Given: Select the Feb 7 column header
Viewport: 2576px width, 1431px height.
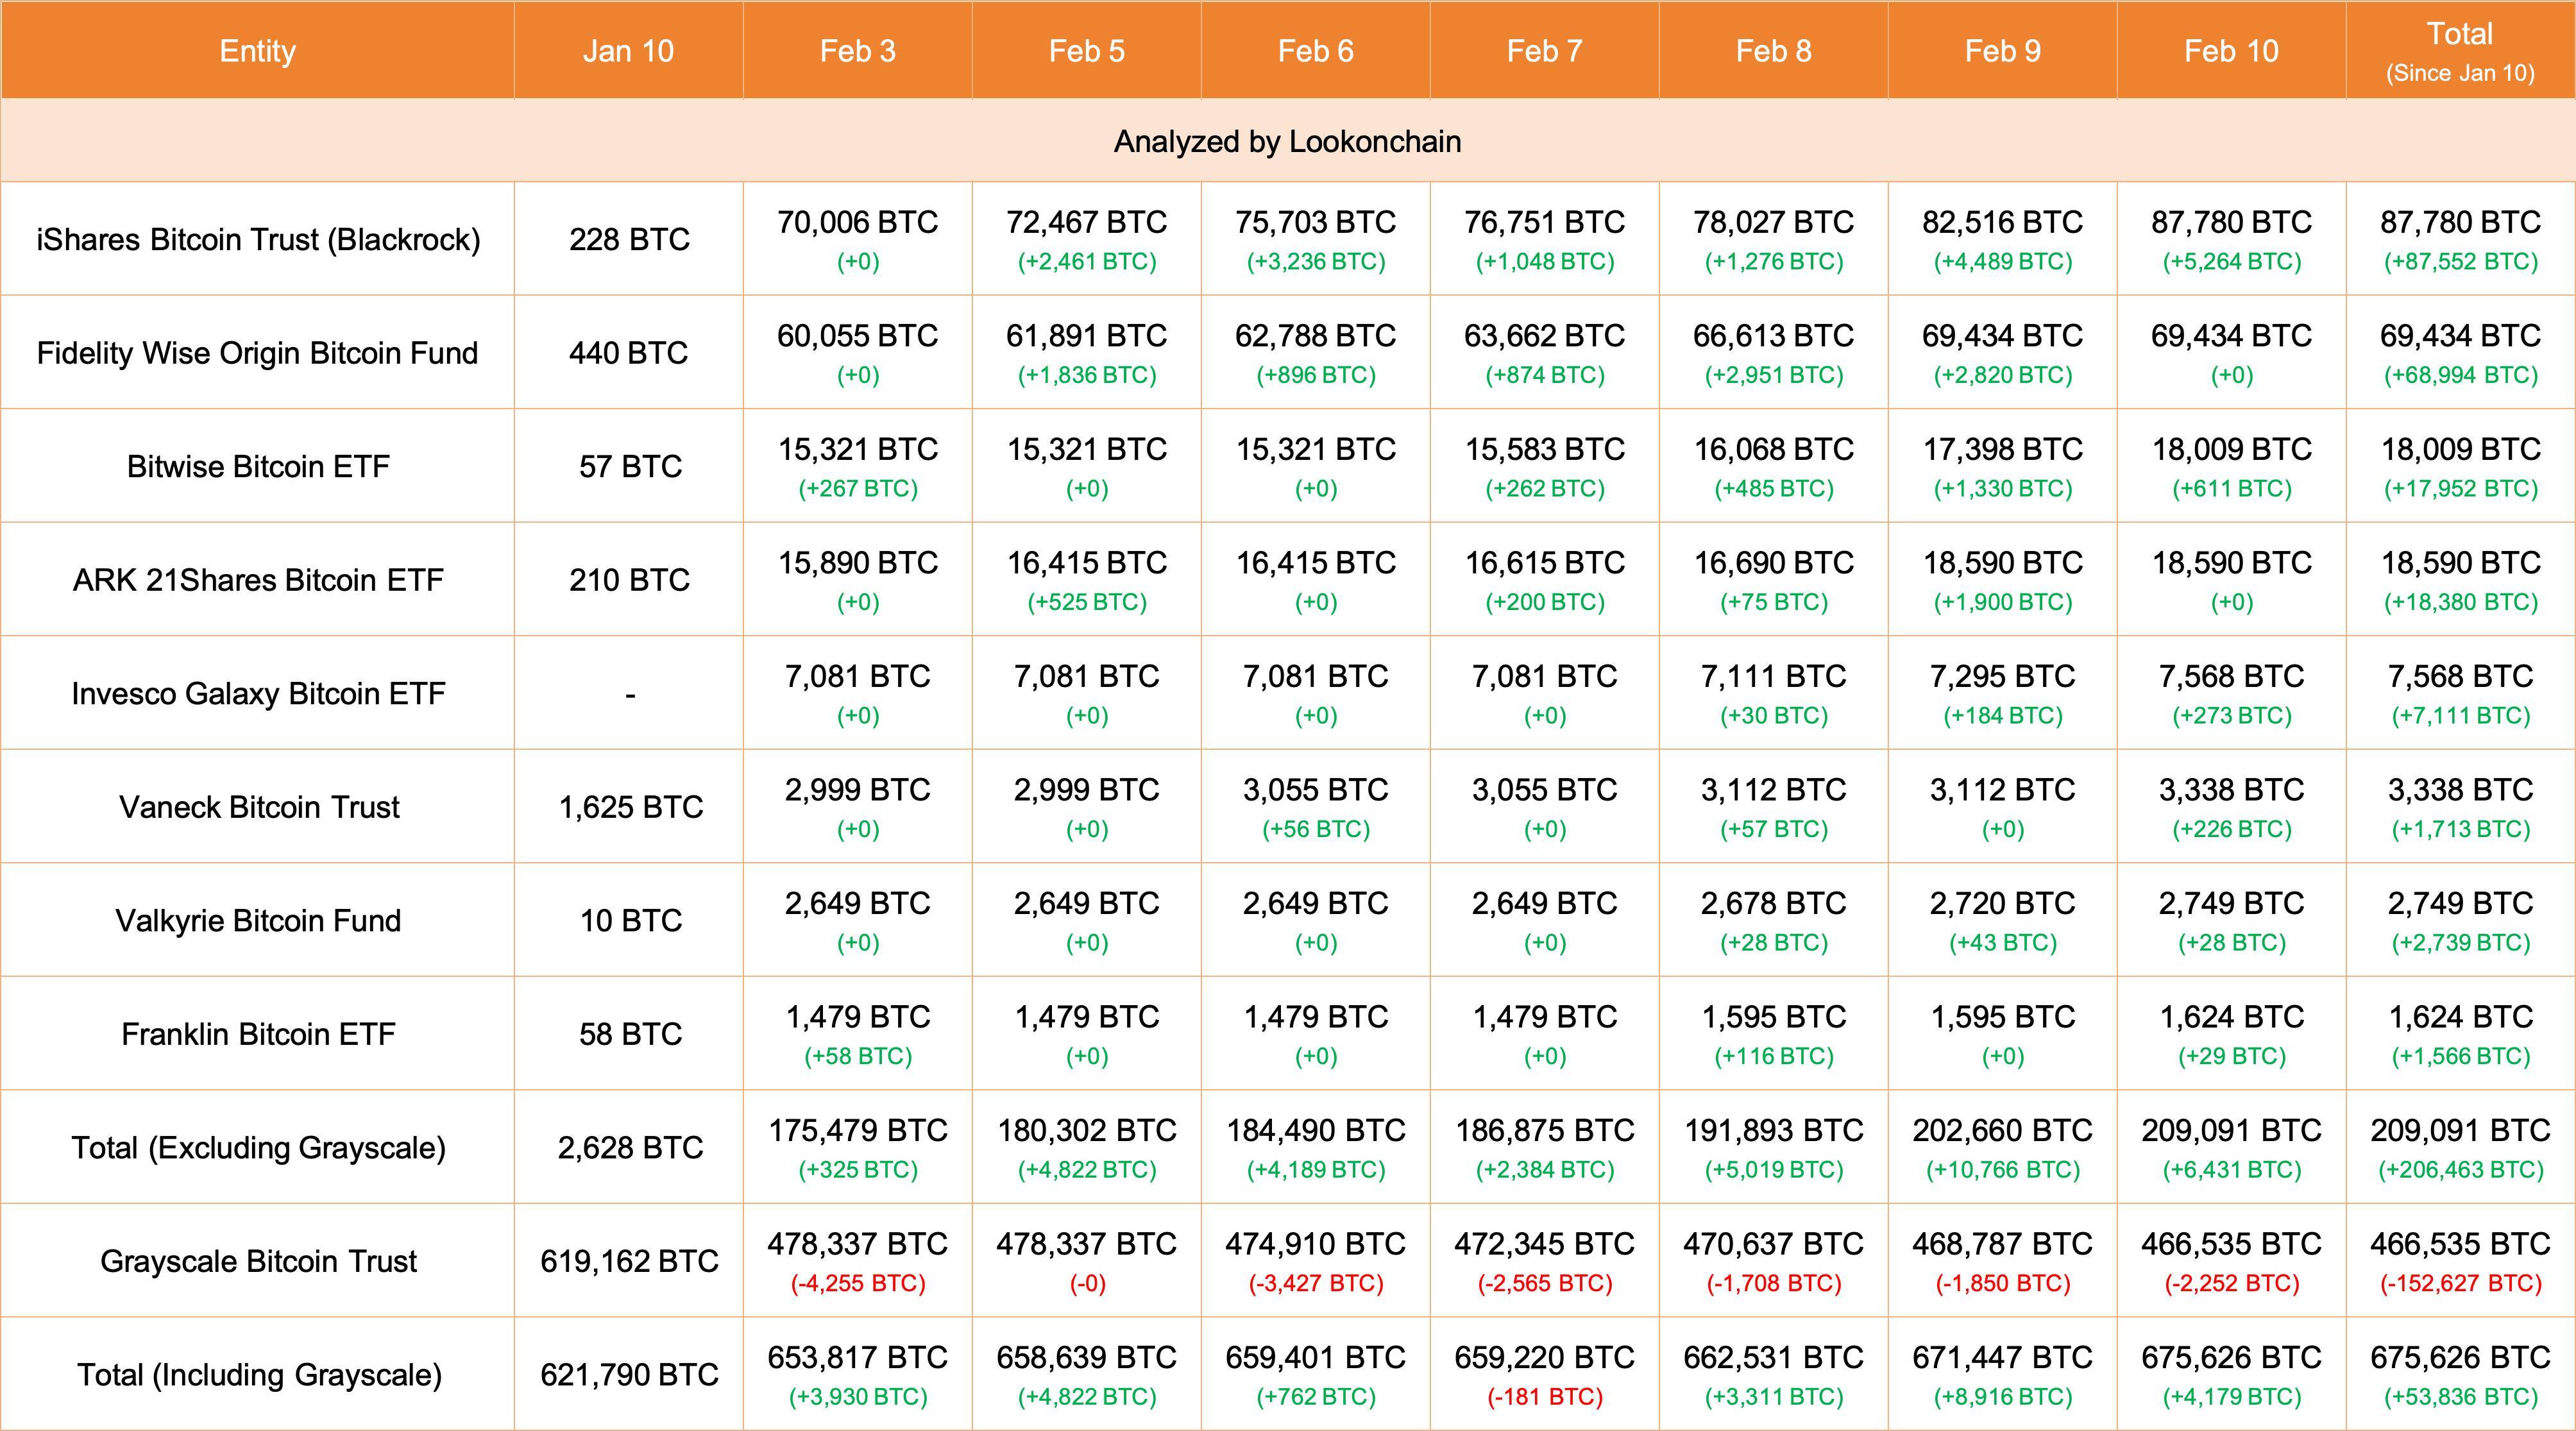Looking at the screenshot, I should point(1544,51).
